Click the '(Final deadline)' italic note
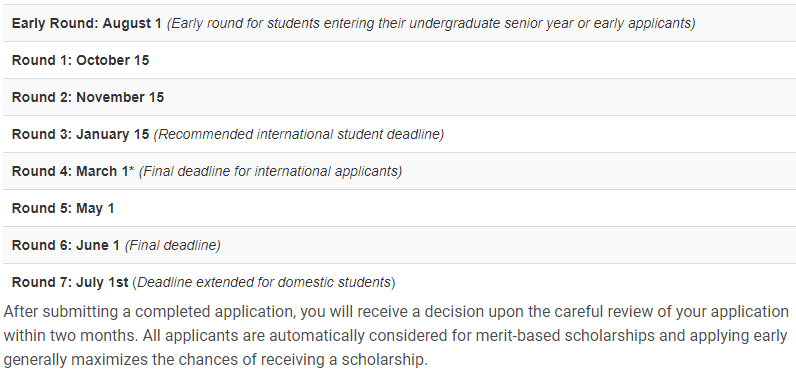Screen dimensions: 796x370 click(x=173, y=246)
